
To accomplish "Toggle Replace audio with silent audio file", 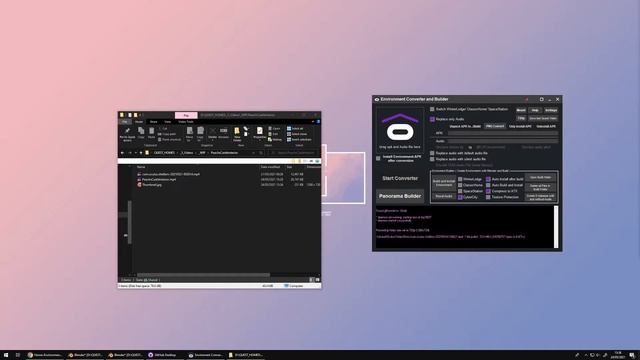I will pos(432,159).
